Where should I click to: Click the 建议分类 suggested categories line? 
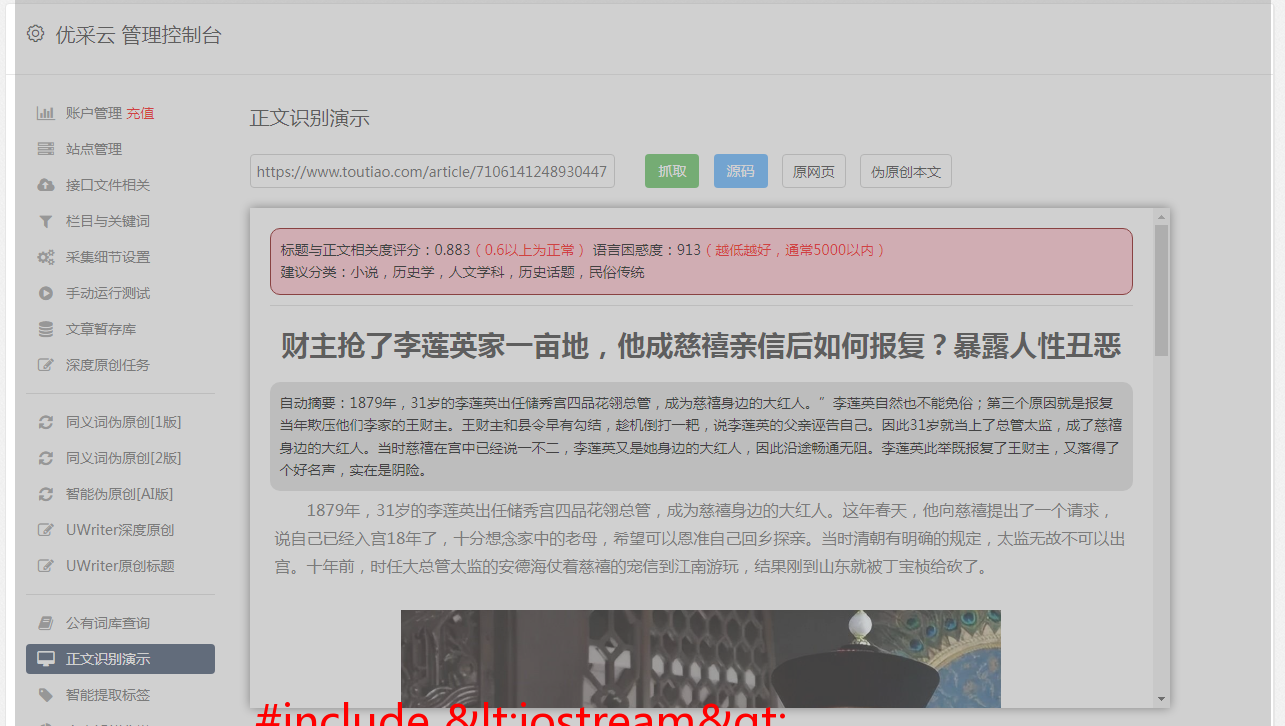pos(463,272)
